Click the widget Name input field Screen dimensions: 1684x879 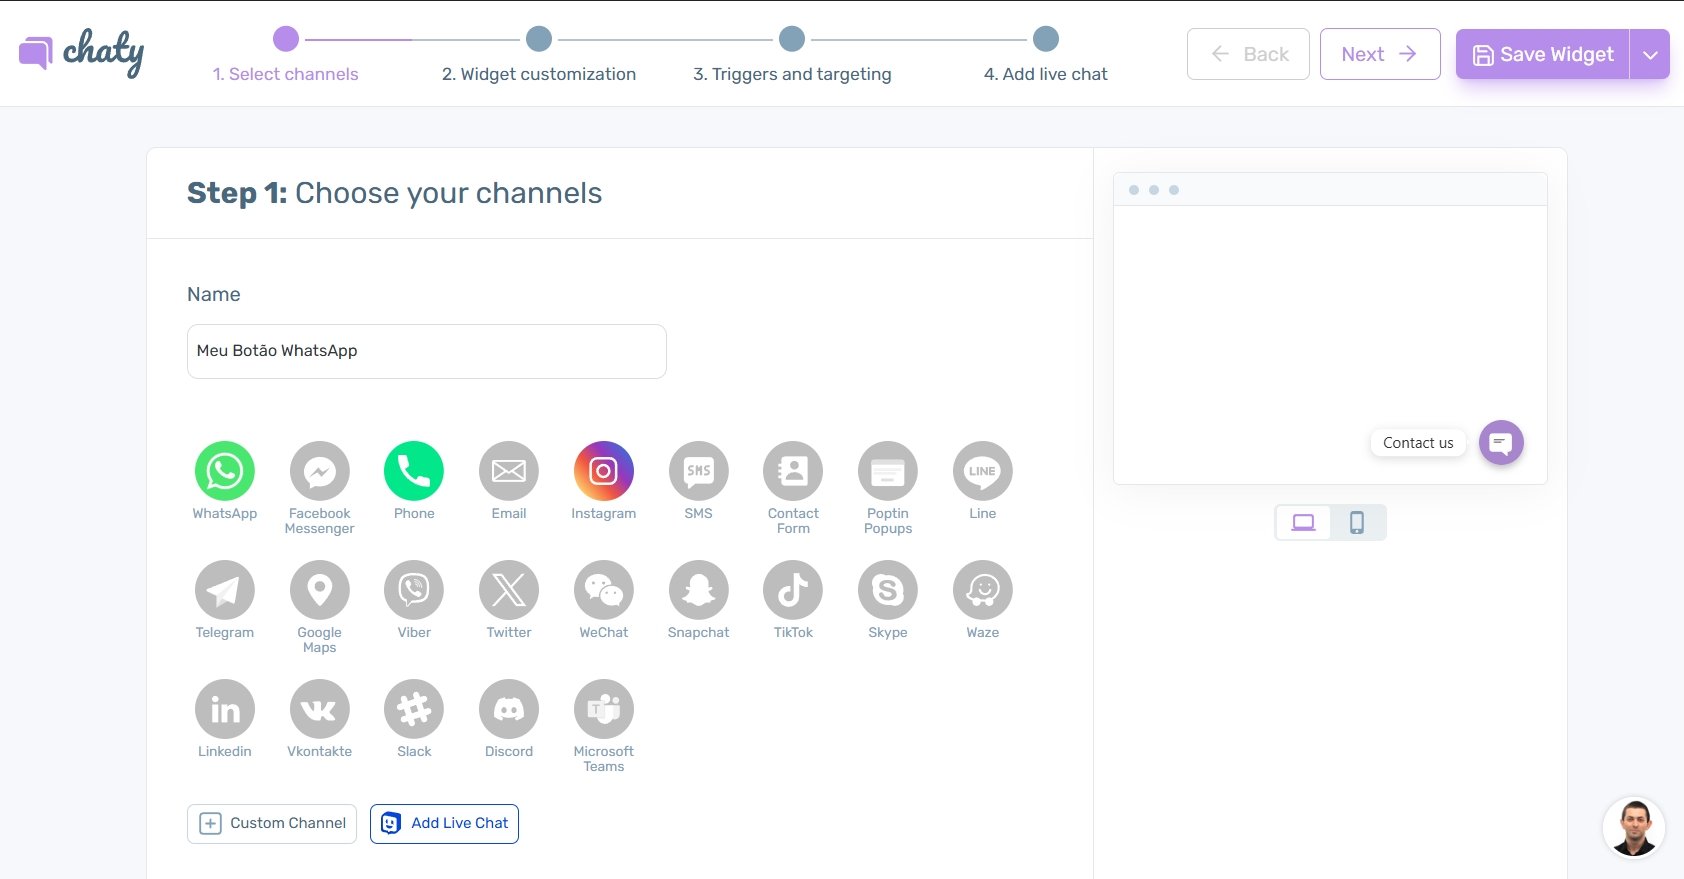[426, 351]
